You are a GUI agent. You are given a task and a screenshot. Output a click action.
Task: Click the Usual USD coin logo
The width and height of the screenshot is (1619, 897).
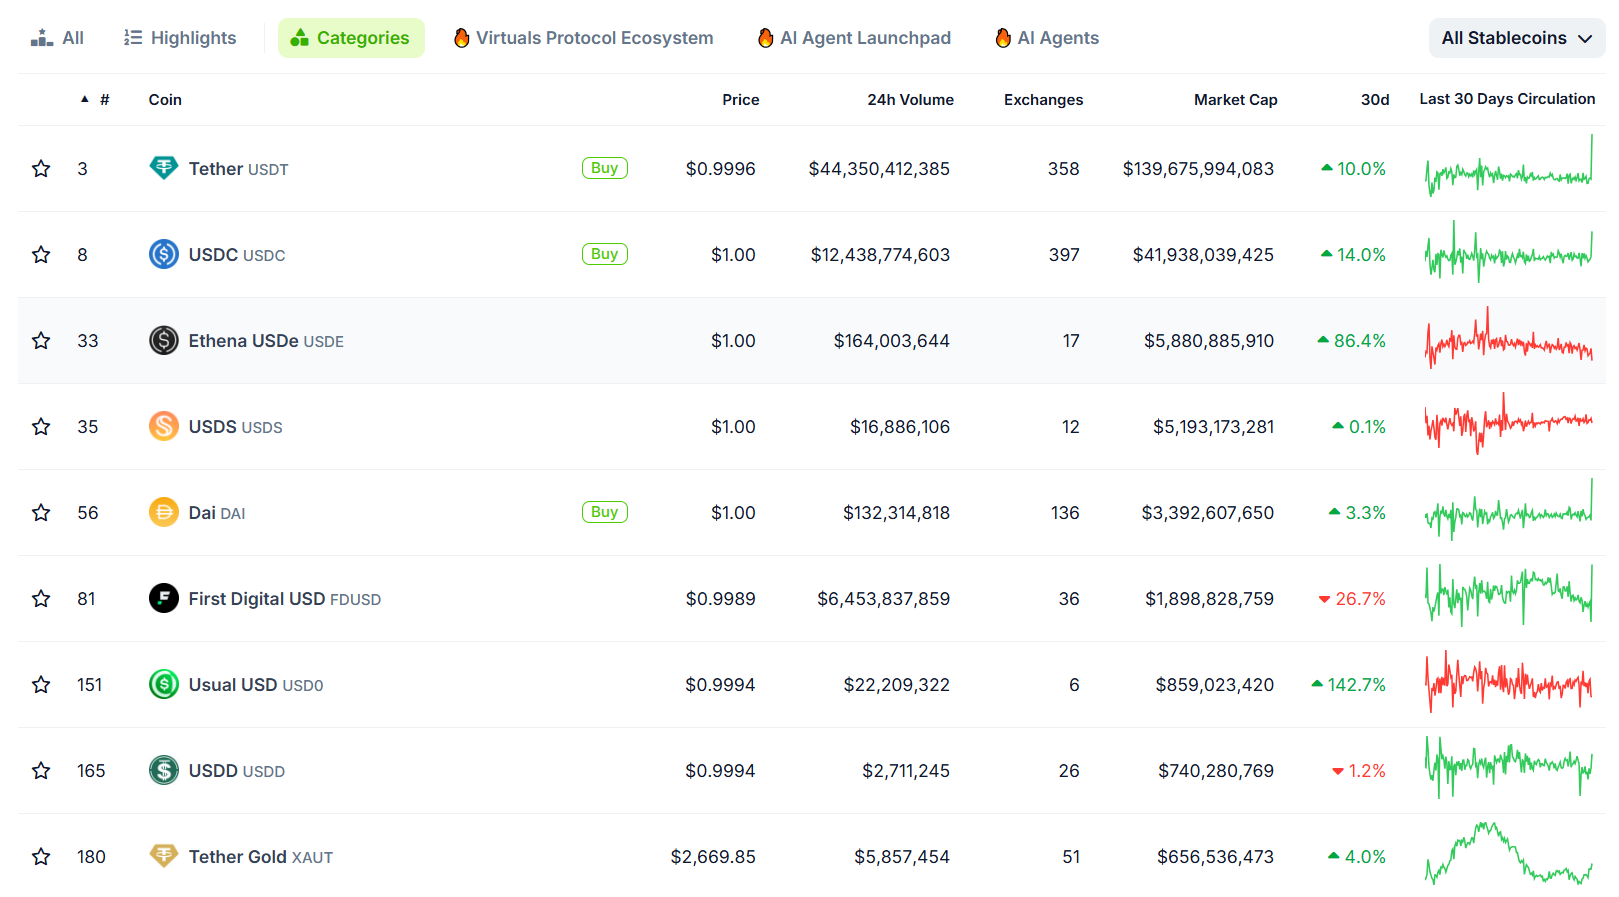click(164, 684)
